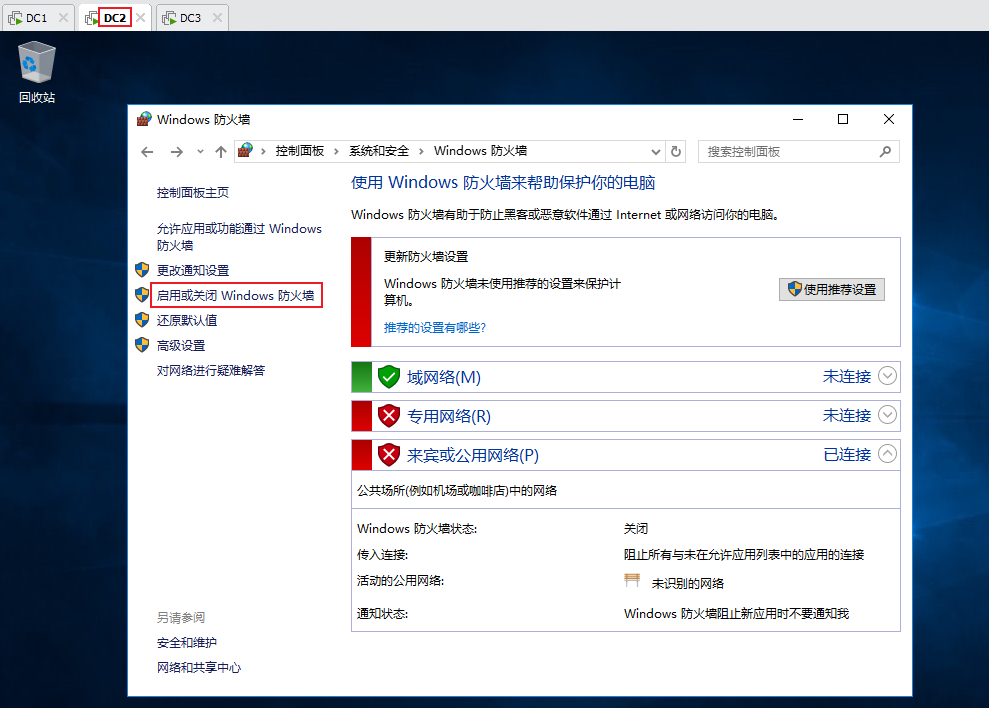Open 更改通知设置 link
The image size is (989, 708).
(x=192, y=270)
